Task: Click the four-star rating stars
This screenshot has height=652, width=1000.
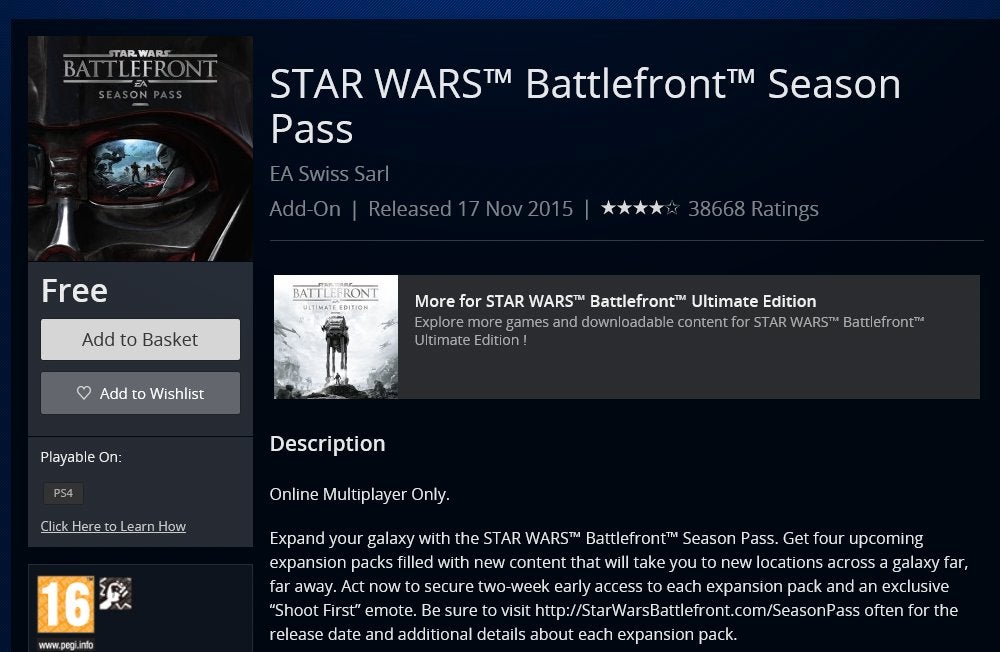Action: coord(640,208)
